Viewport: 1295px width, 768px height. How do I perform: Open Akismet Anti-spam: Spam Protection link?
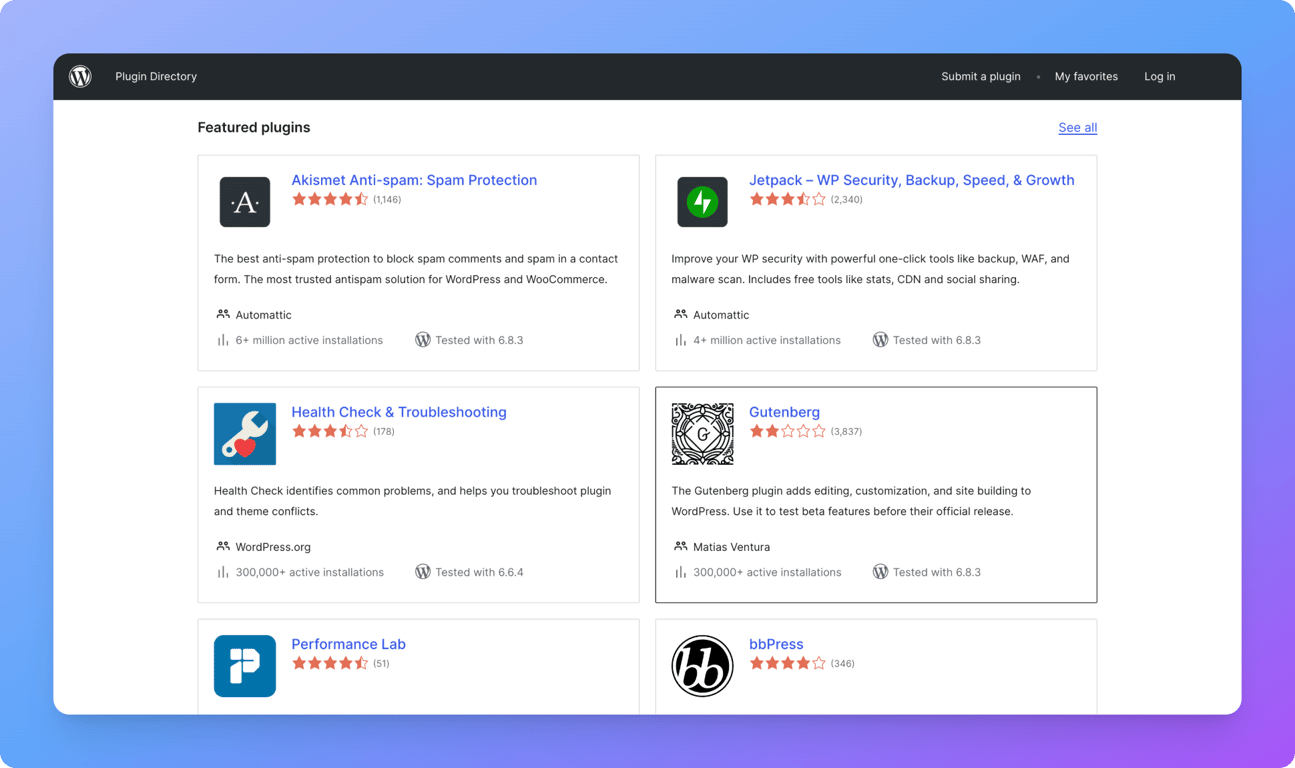pos(414,180)
